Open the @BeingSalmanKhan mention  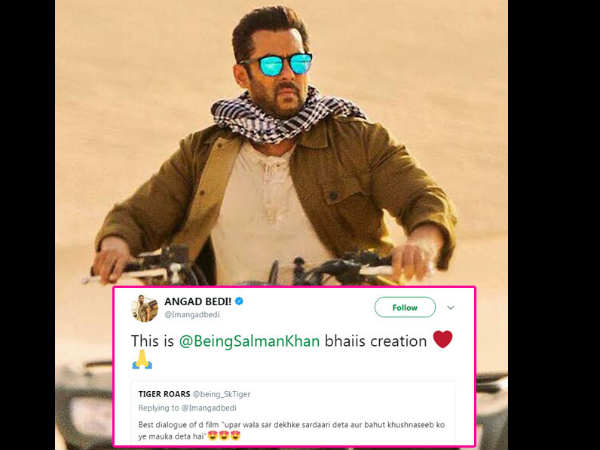[249, 341]
